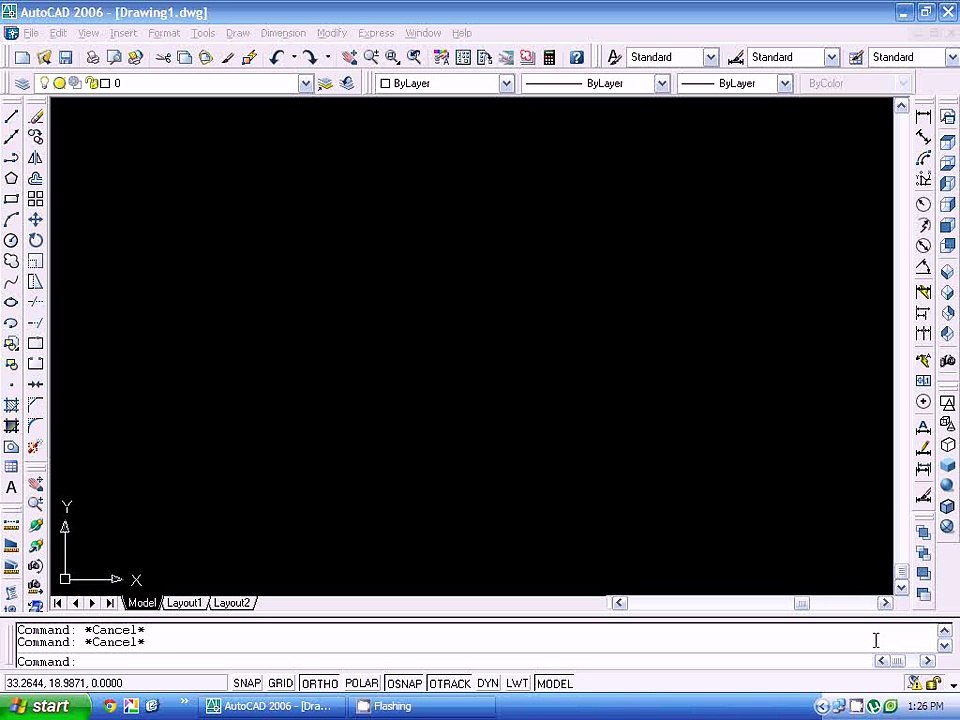Click the Flashing taskbar button

coord(421,707)
